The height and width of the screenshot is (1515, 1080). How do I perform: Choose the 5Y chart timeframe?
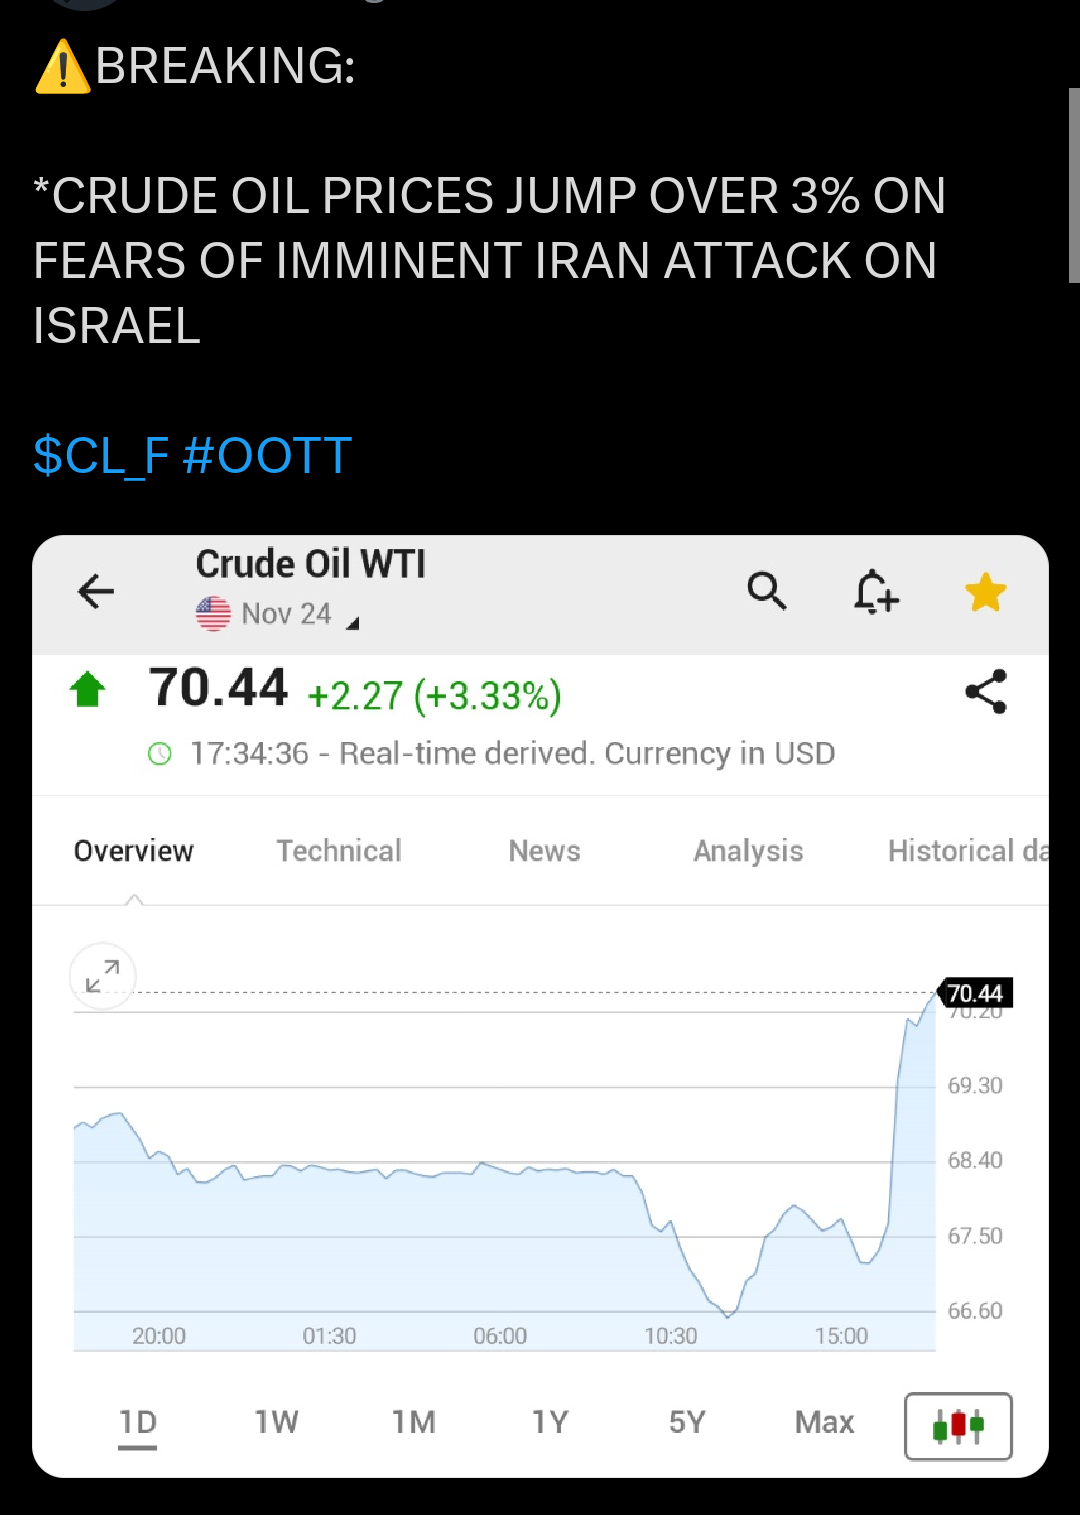687,1422
